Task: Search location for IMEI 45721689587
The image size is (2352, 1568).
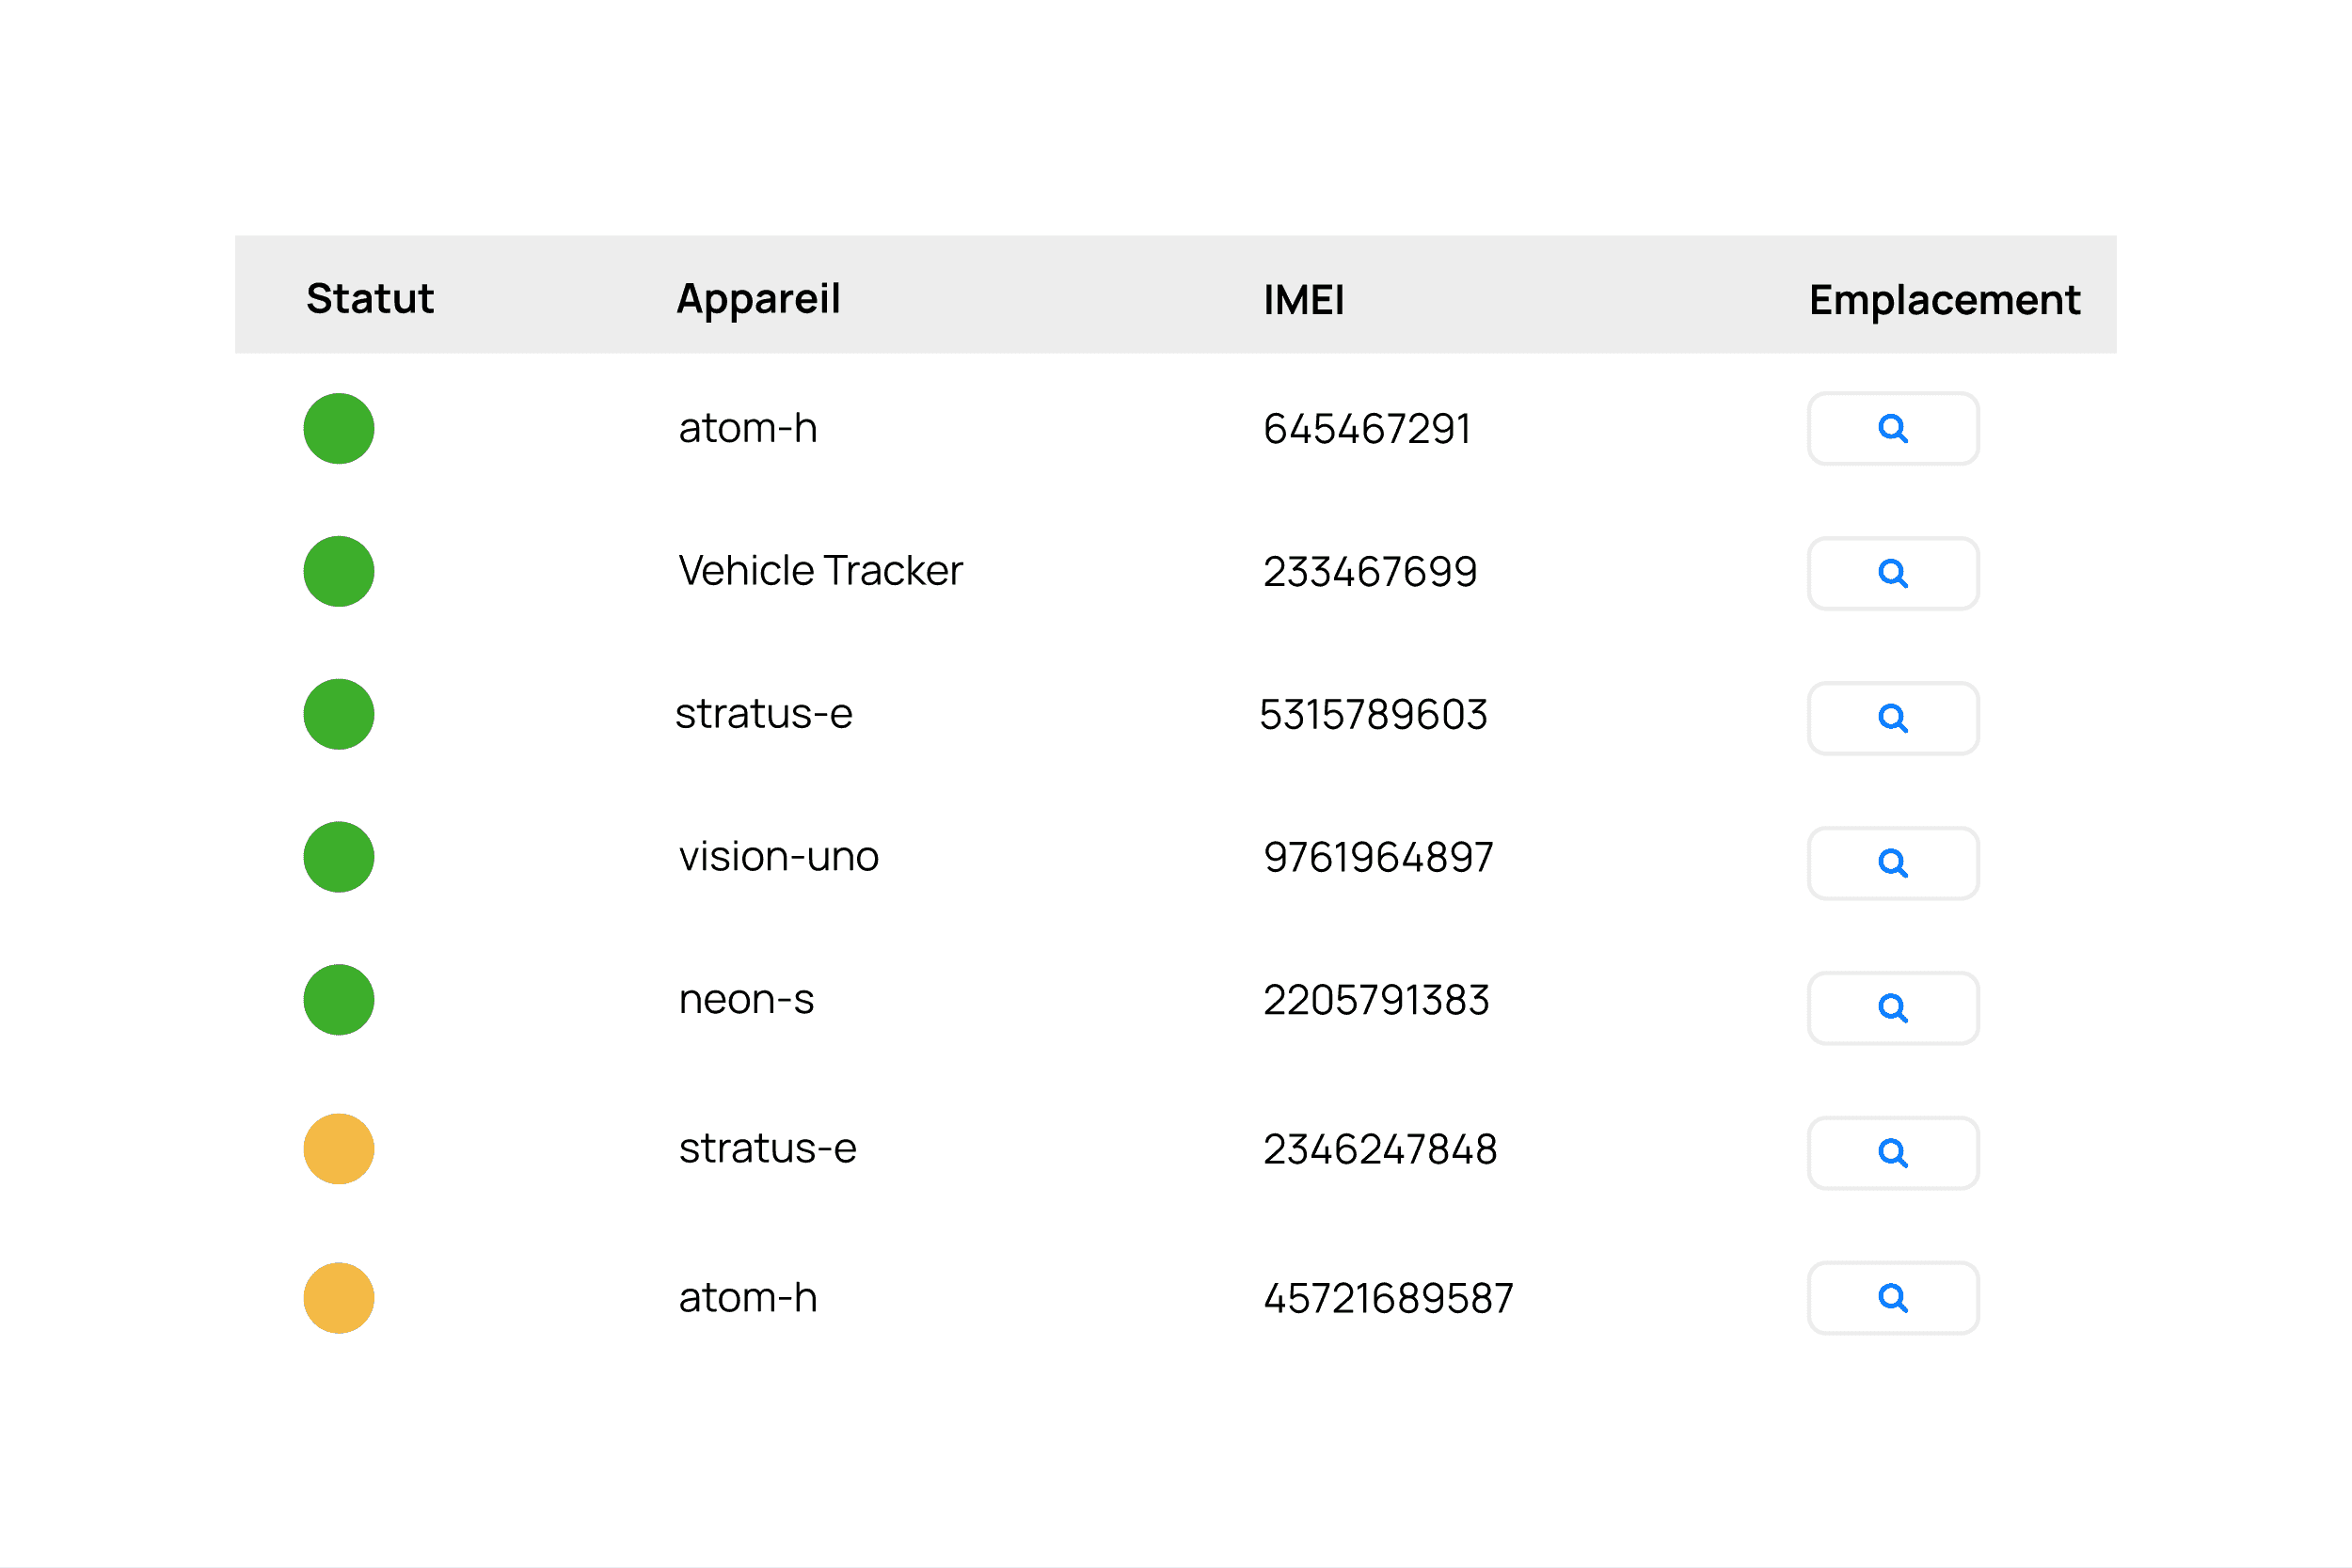Action: click(x=1892, y=1298)
